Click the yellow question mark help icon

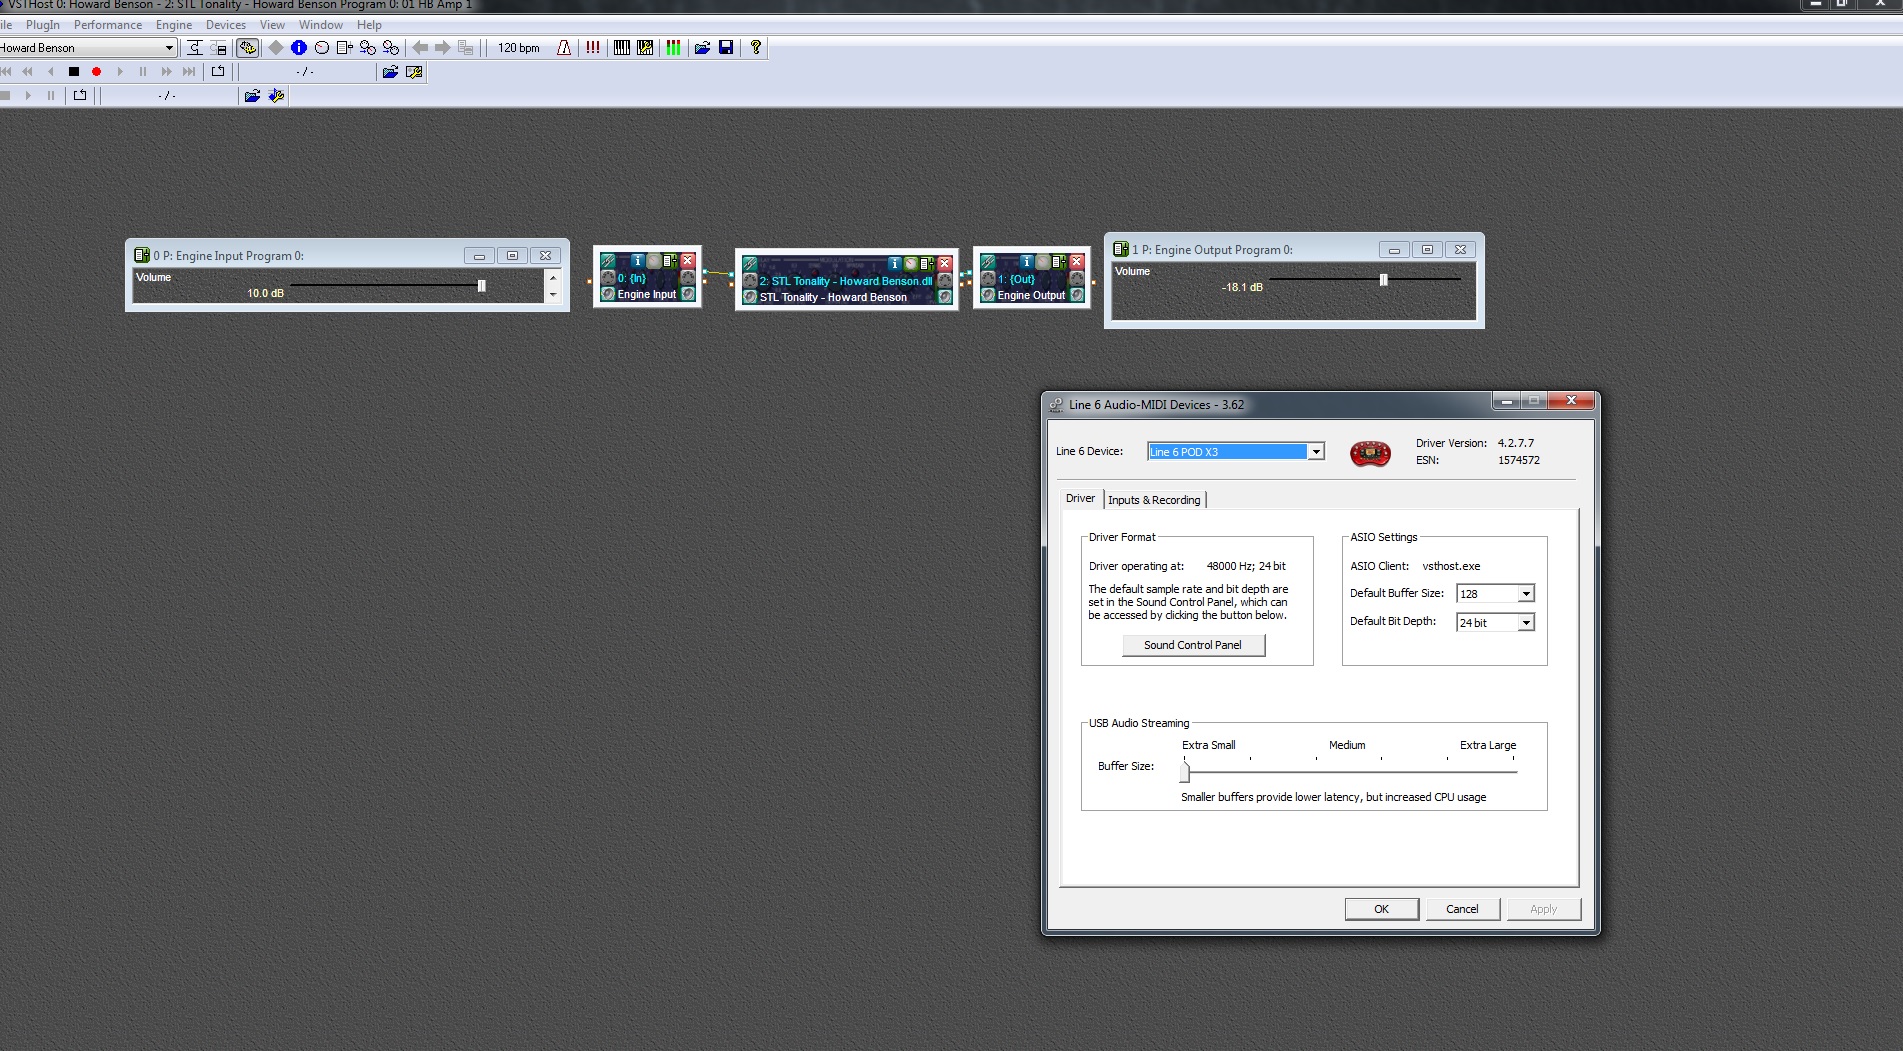[755, 47]
